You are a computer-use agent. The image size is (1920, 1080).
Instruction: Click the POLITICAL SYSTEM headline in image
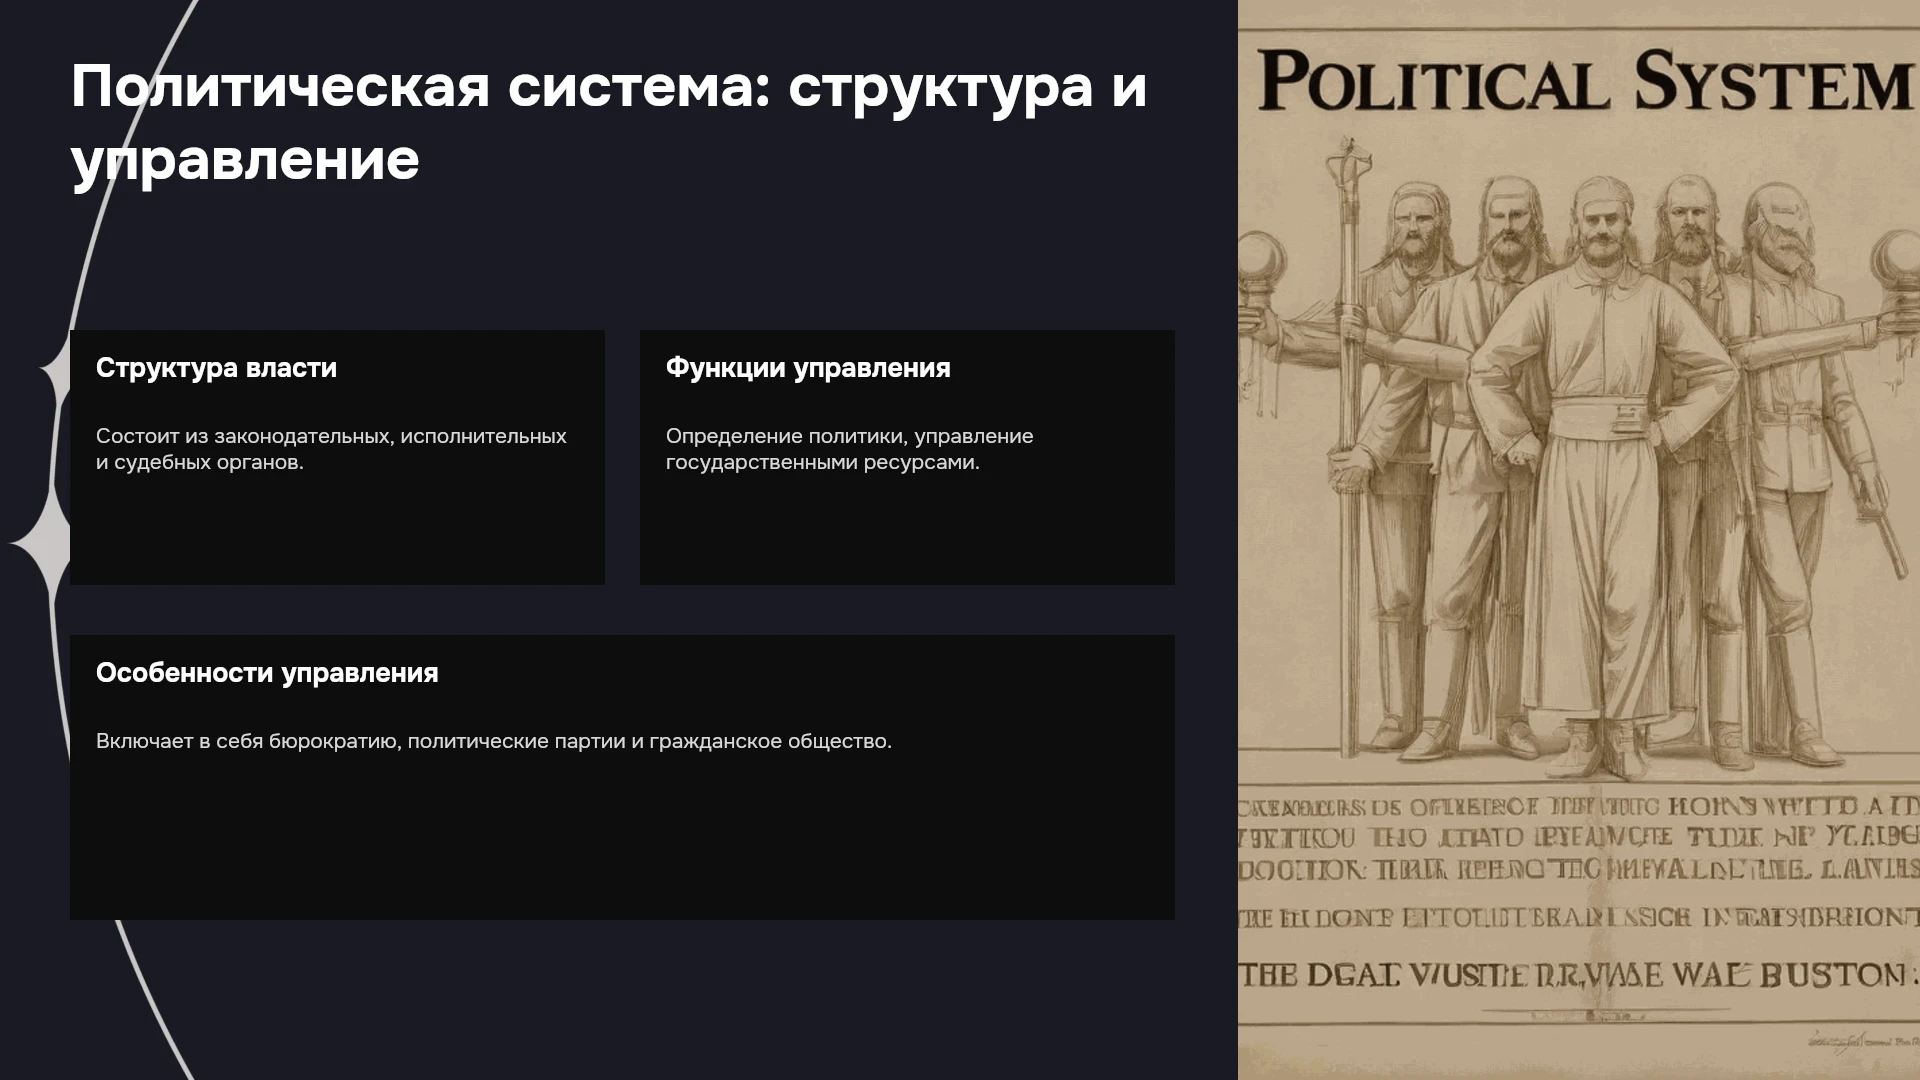[1585, 80]
